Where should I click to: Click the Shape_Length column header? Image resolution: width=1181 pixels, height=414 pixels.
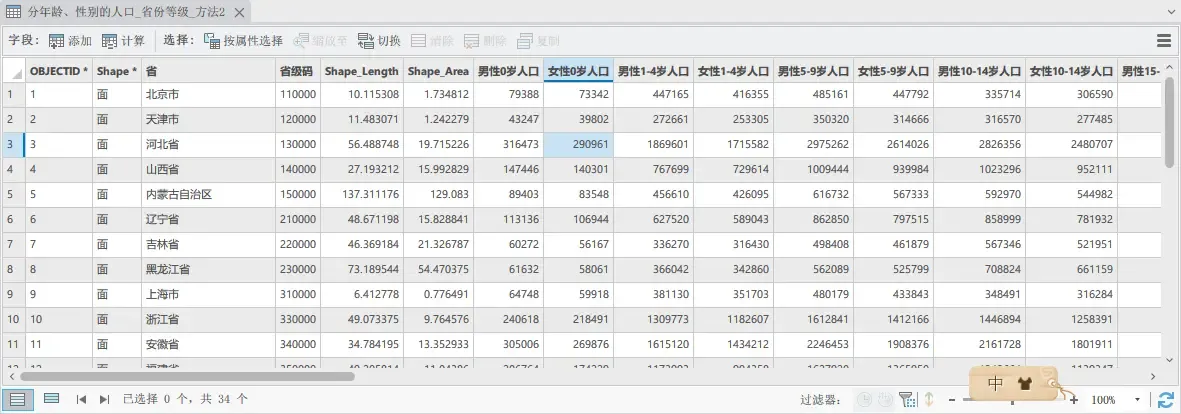tap(362, 72)
